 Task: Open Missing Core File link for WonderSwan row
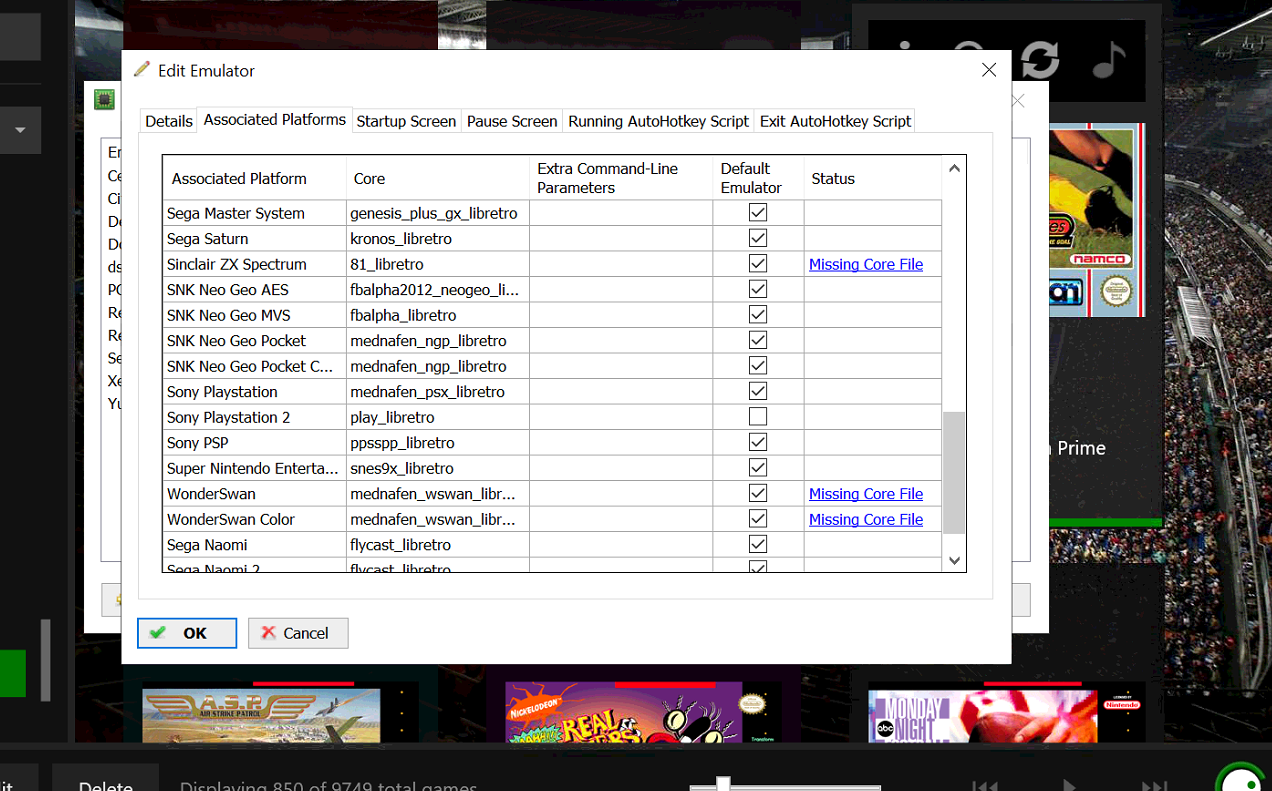[866, 494]
